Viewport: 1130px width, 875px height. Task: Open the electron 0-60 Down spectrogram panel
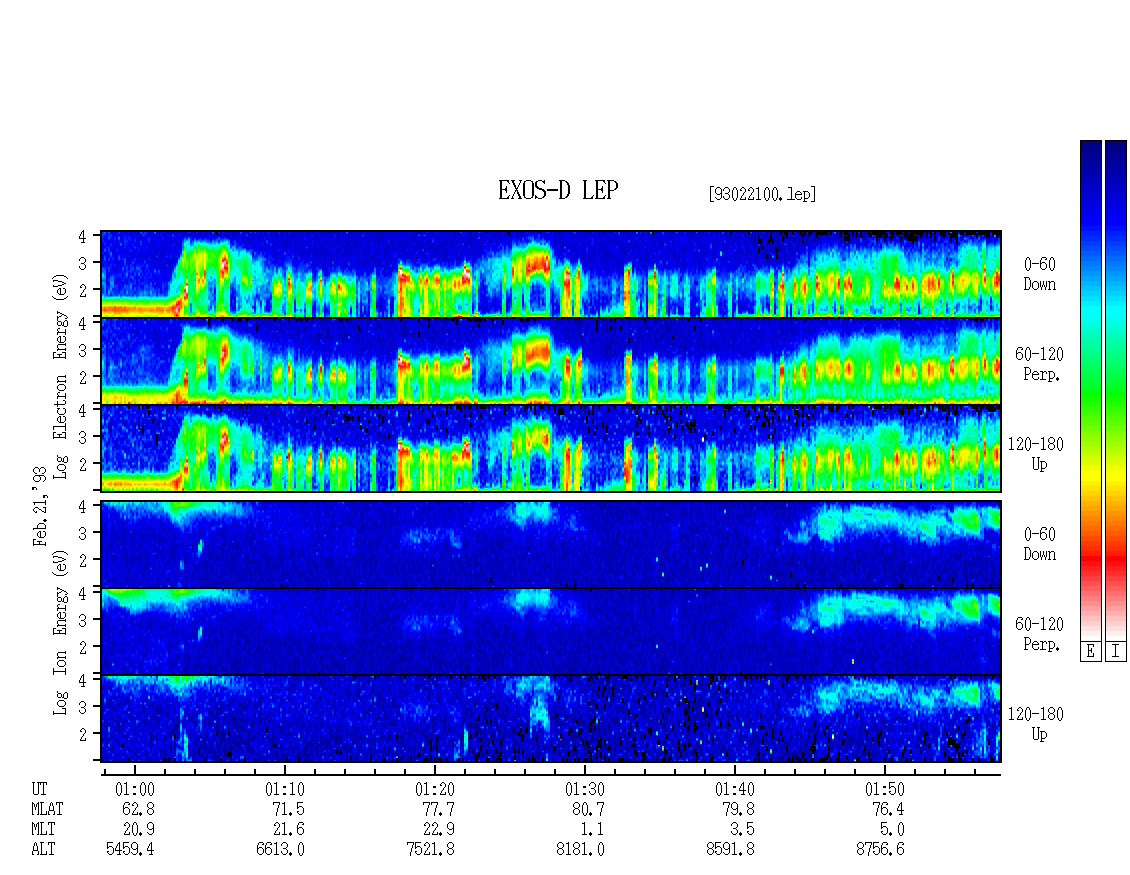pyautogui.click(x=551, y=274)
